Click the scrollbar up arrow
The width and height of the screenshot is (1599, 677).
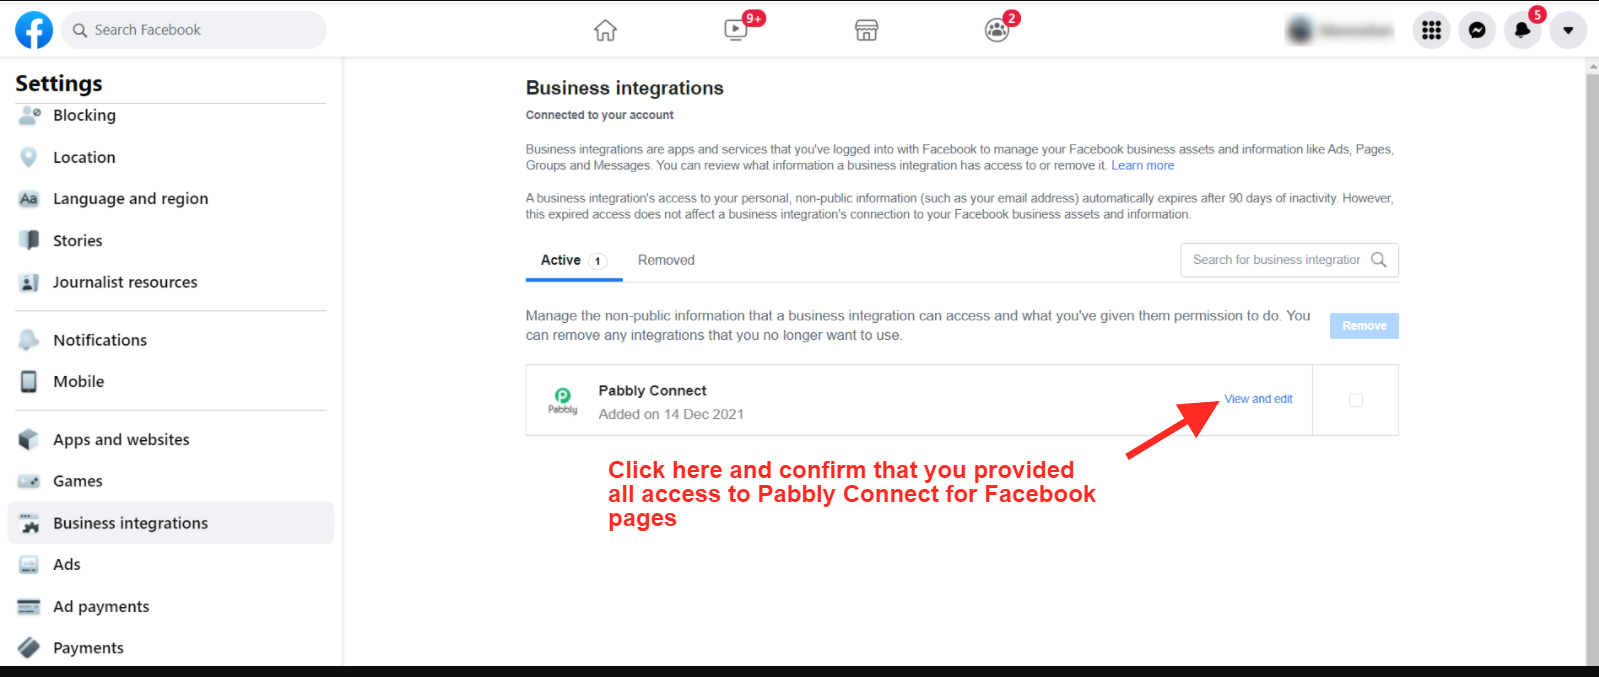point(1592,66)
